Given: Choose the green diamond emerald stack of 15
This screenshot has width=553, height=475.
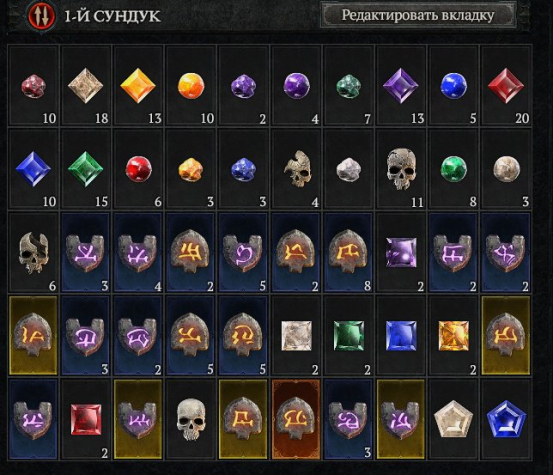Looking at the screenshot, I should click(86, 169).
